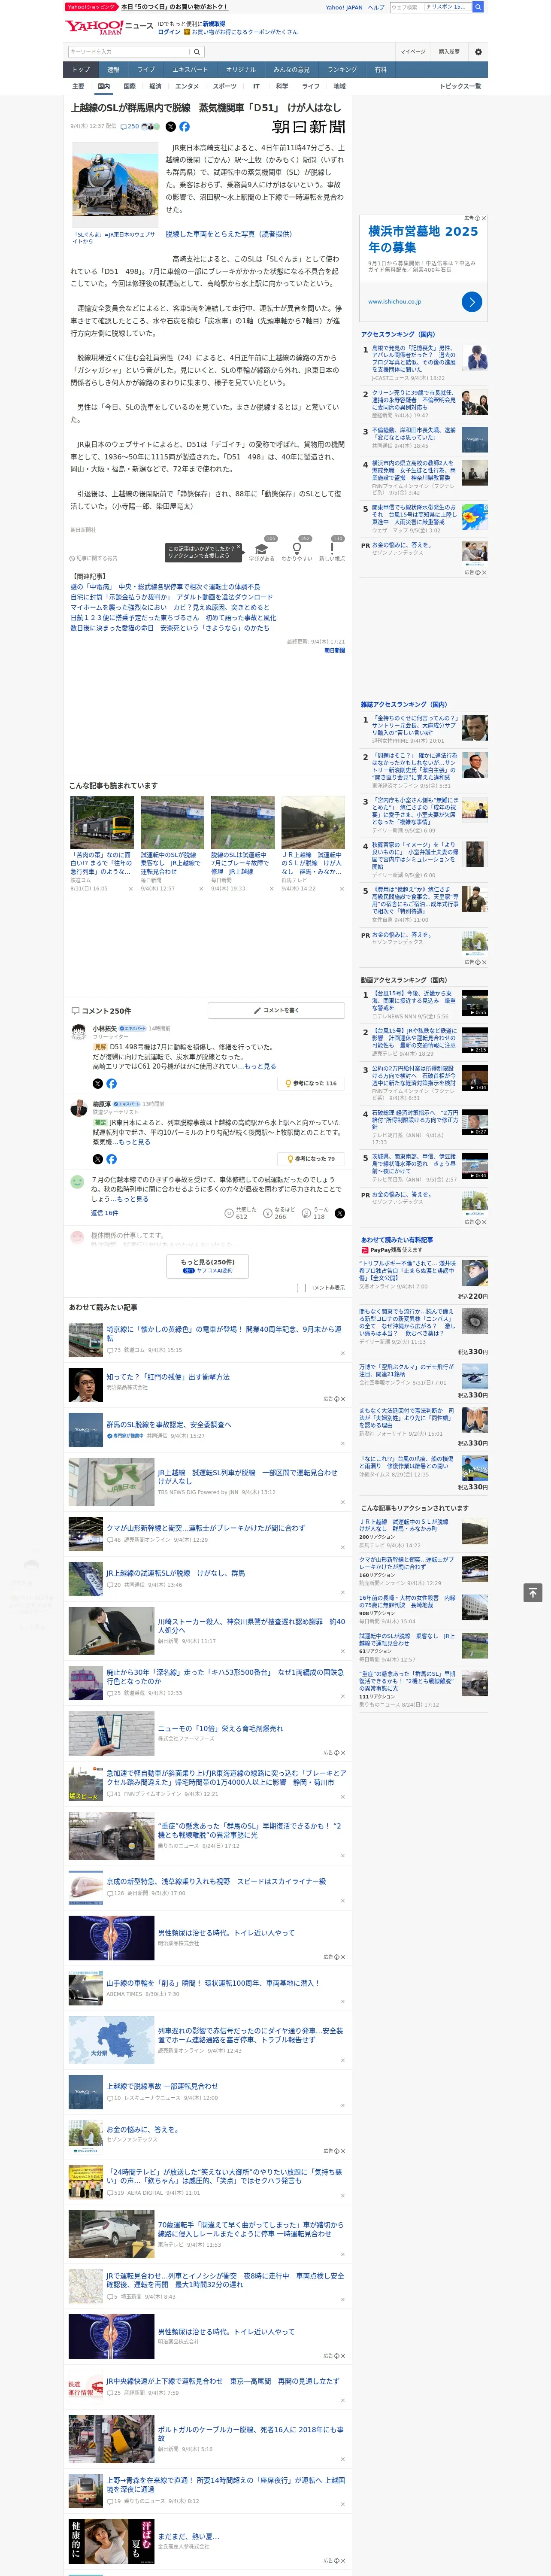Open マイページ link
This screenshot has width=551, height=2576.
click(x=412, y=52)
